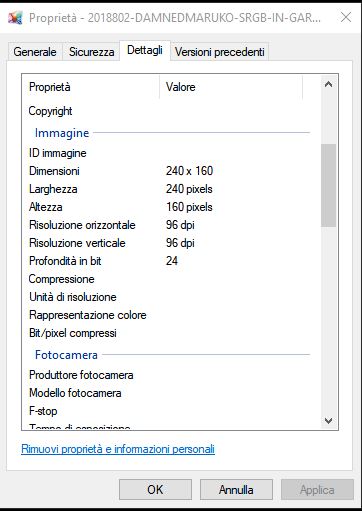Open the Versioni precedenti tab
Viewport: 362px width, 511px height.
click(220, 52)
